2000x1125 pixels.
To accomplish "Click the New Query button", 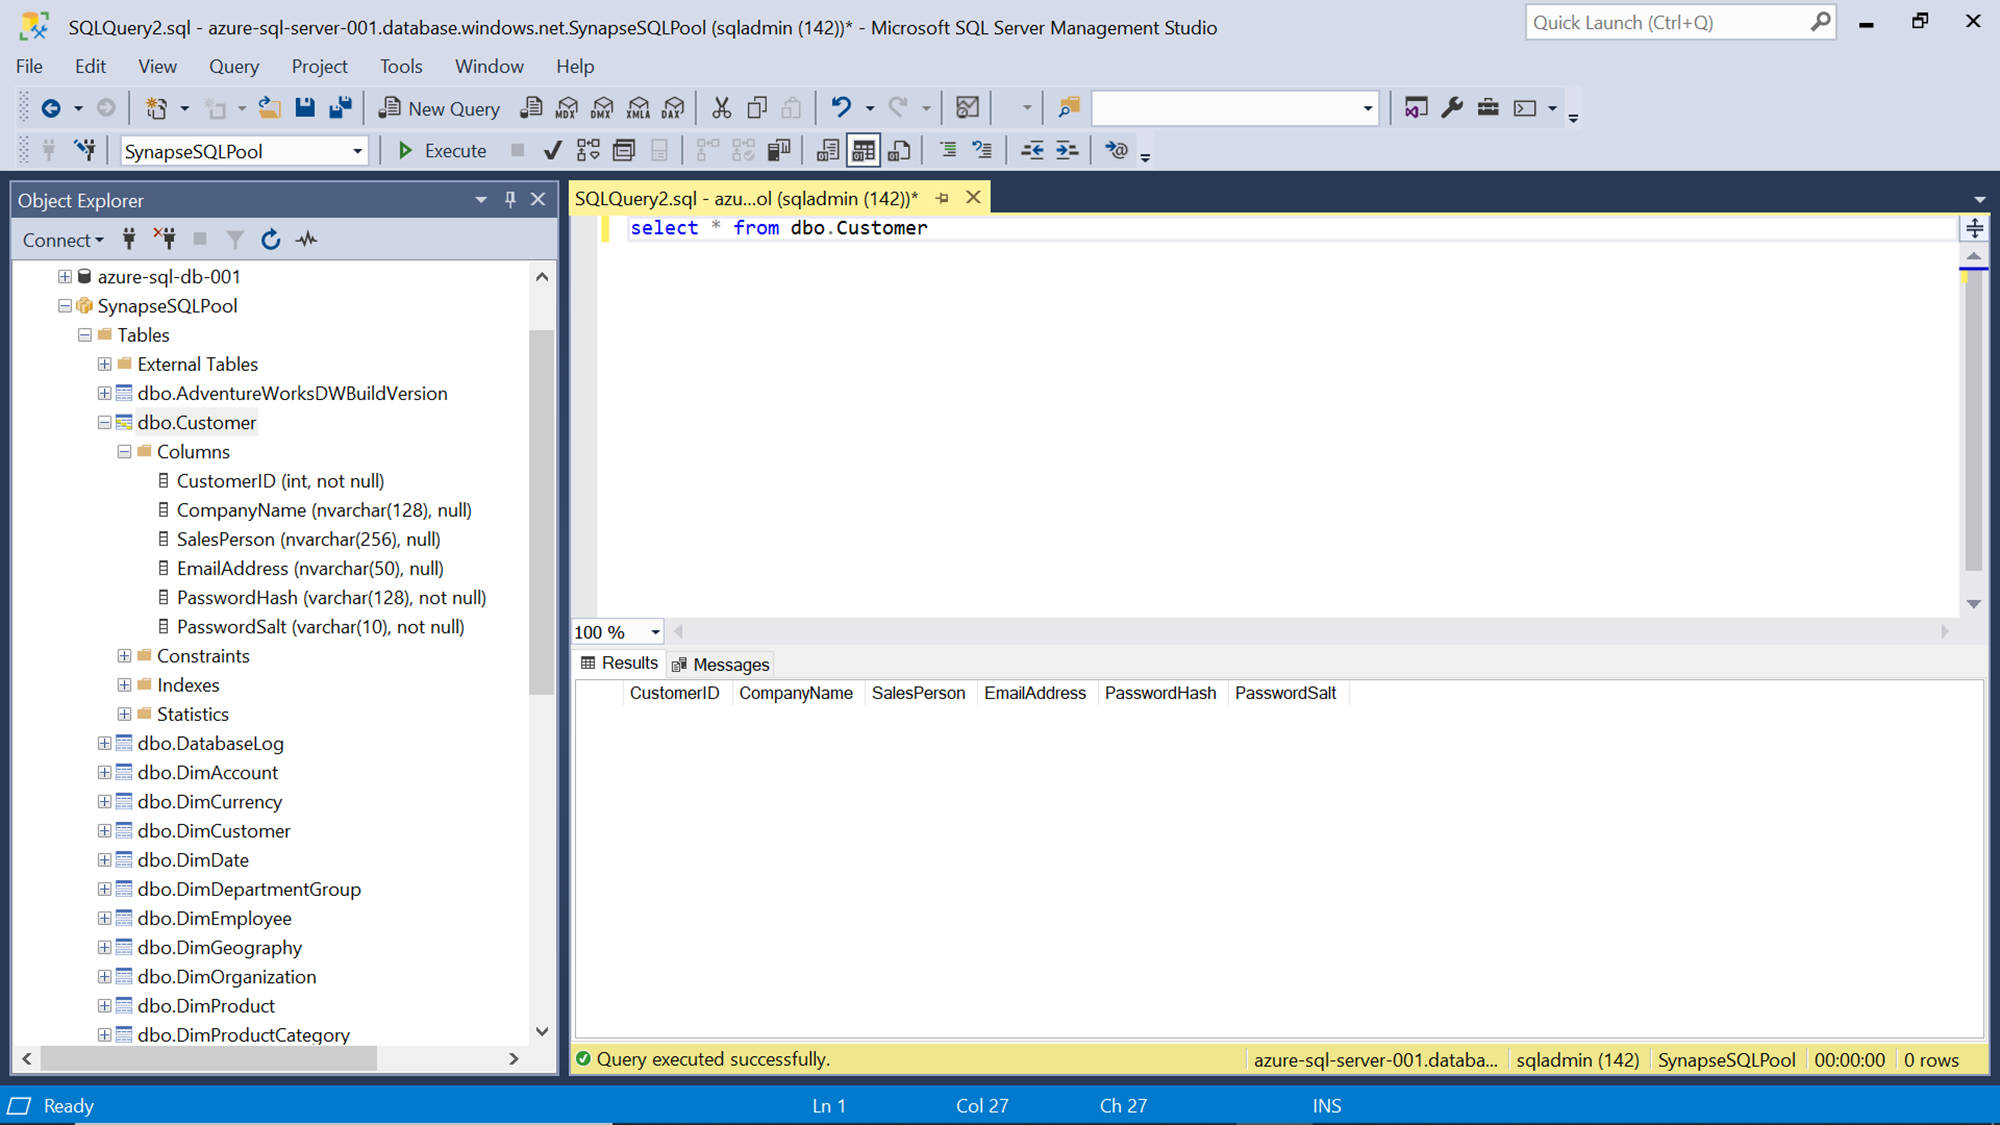I will click(x=439, y=108).
